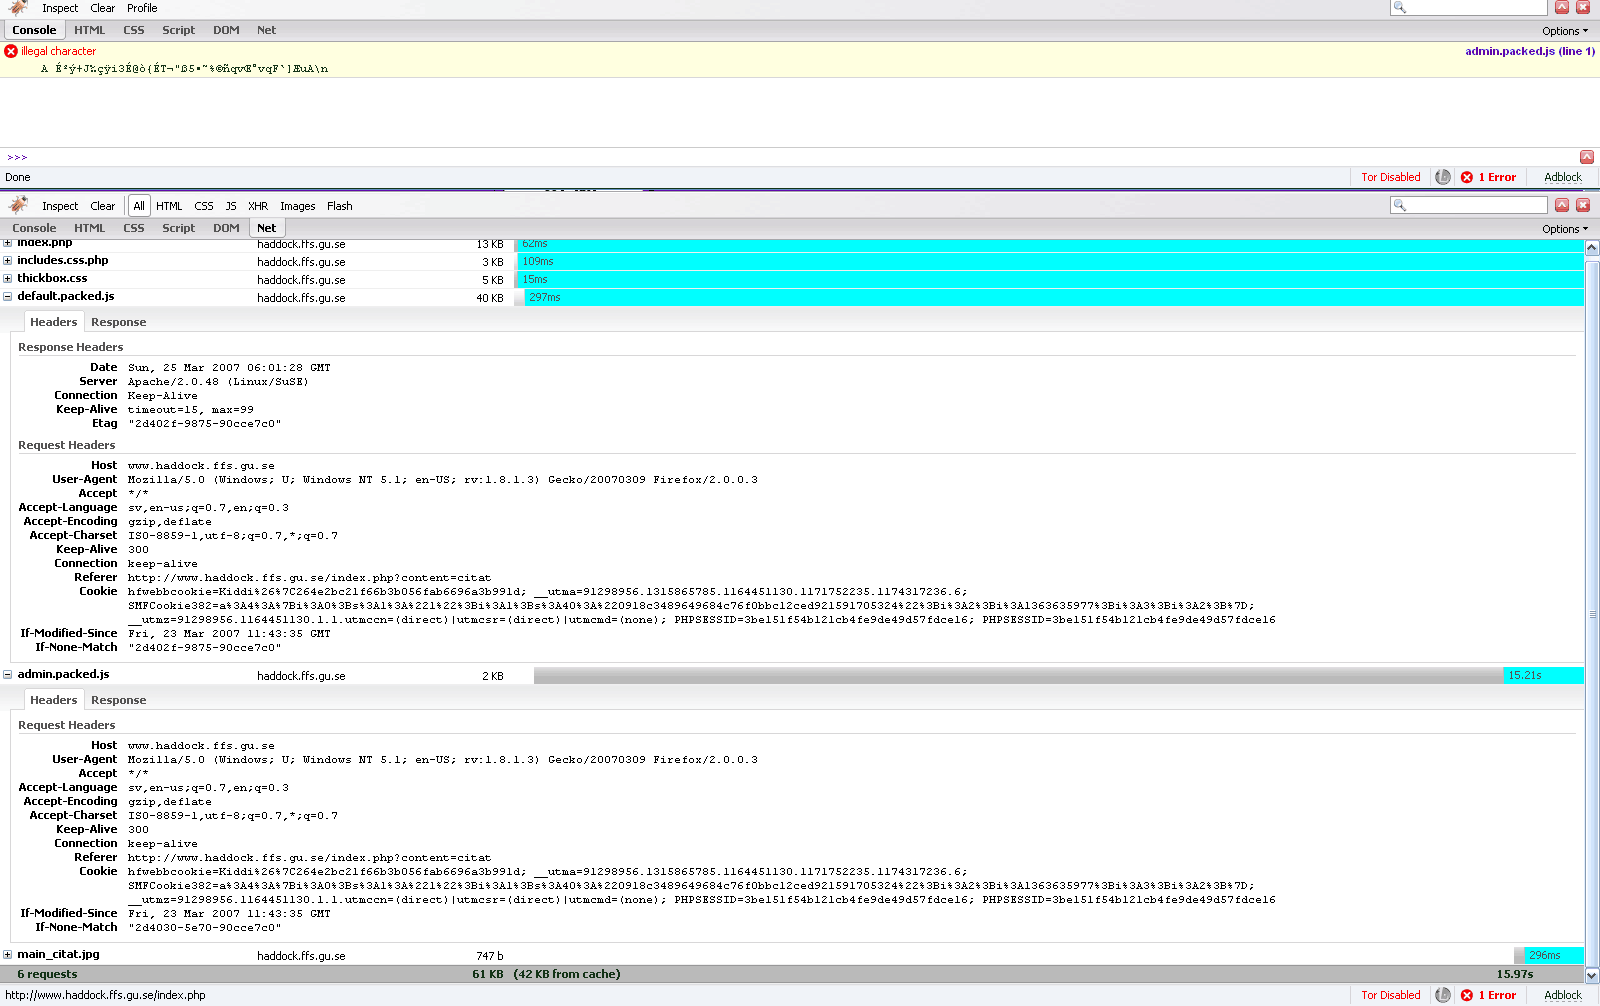Click the '6 requests' summary text

pyautogui.click(x=47, y=974)
